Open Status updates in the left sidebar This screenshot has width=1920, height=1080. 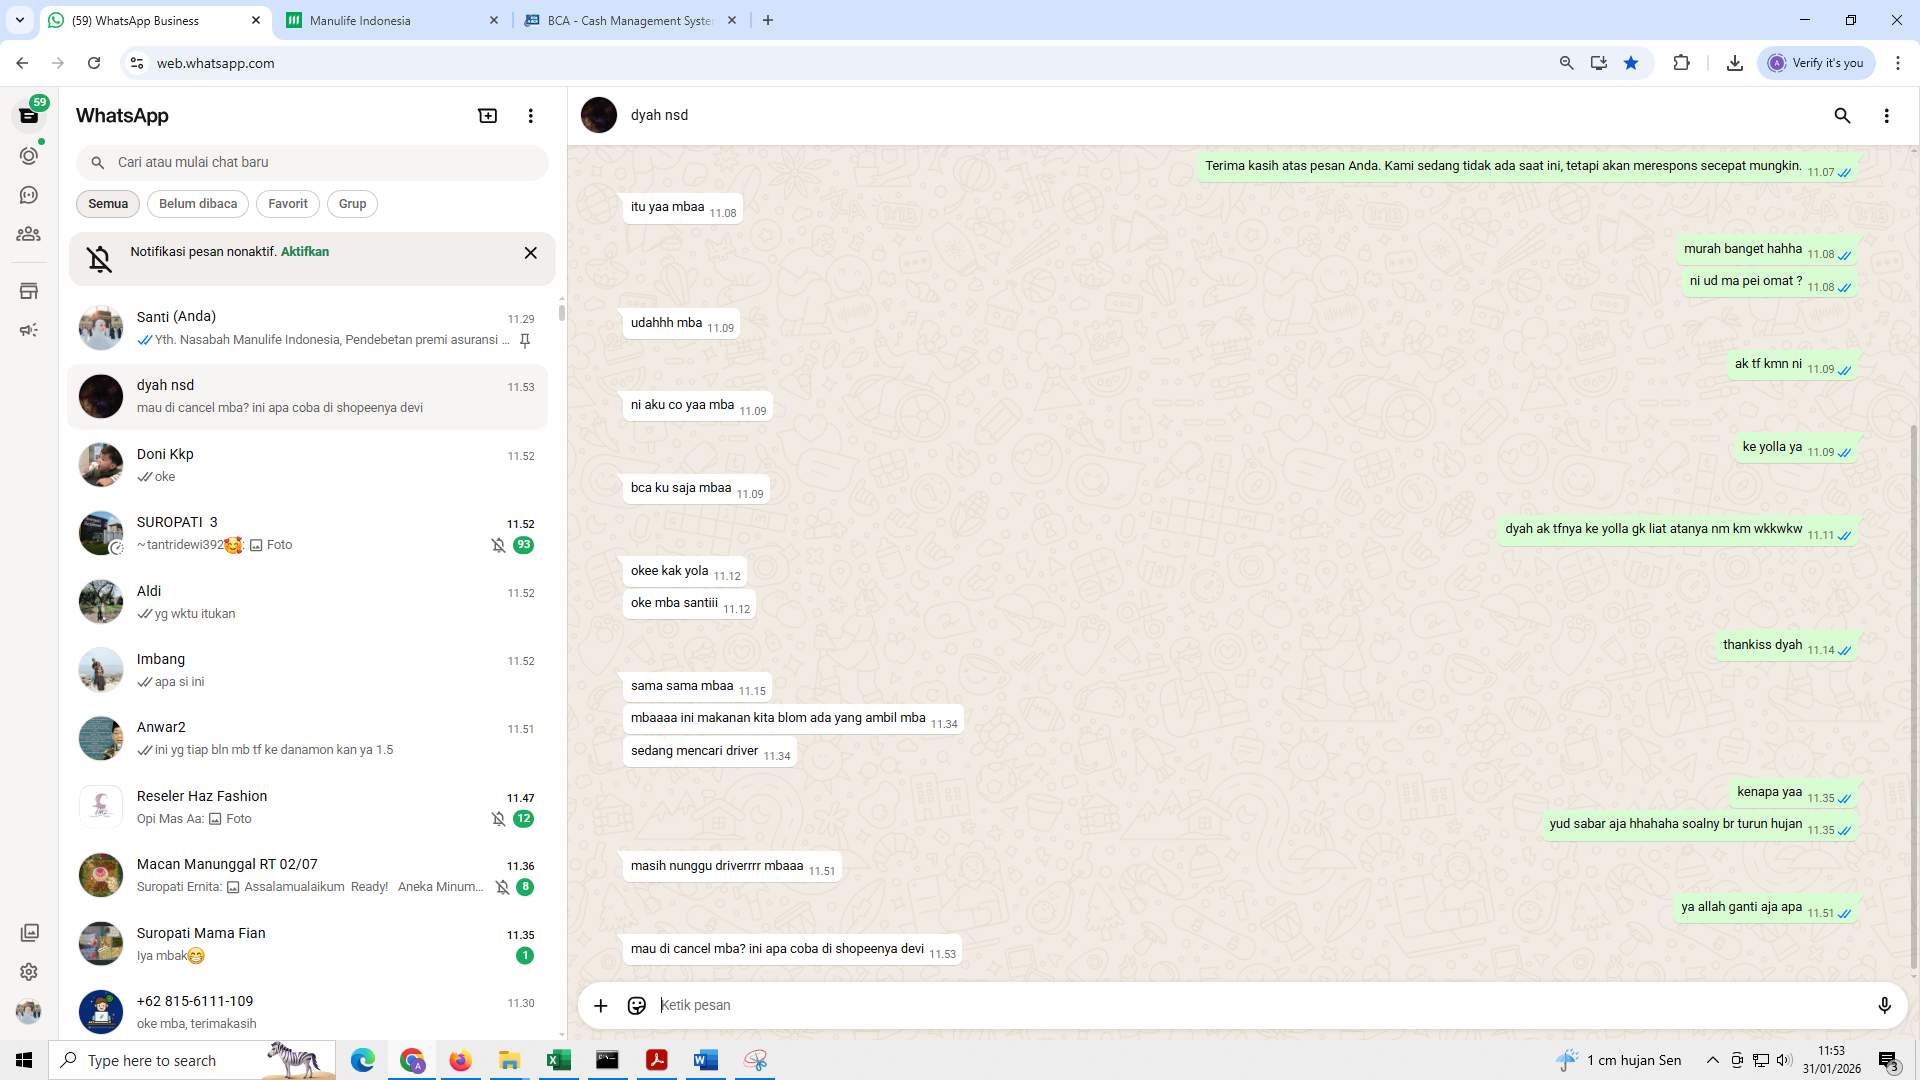[x=29, y=155]
